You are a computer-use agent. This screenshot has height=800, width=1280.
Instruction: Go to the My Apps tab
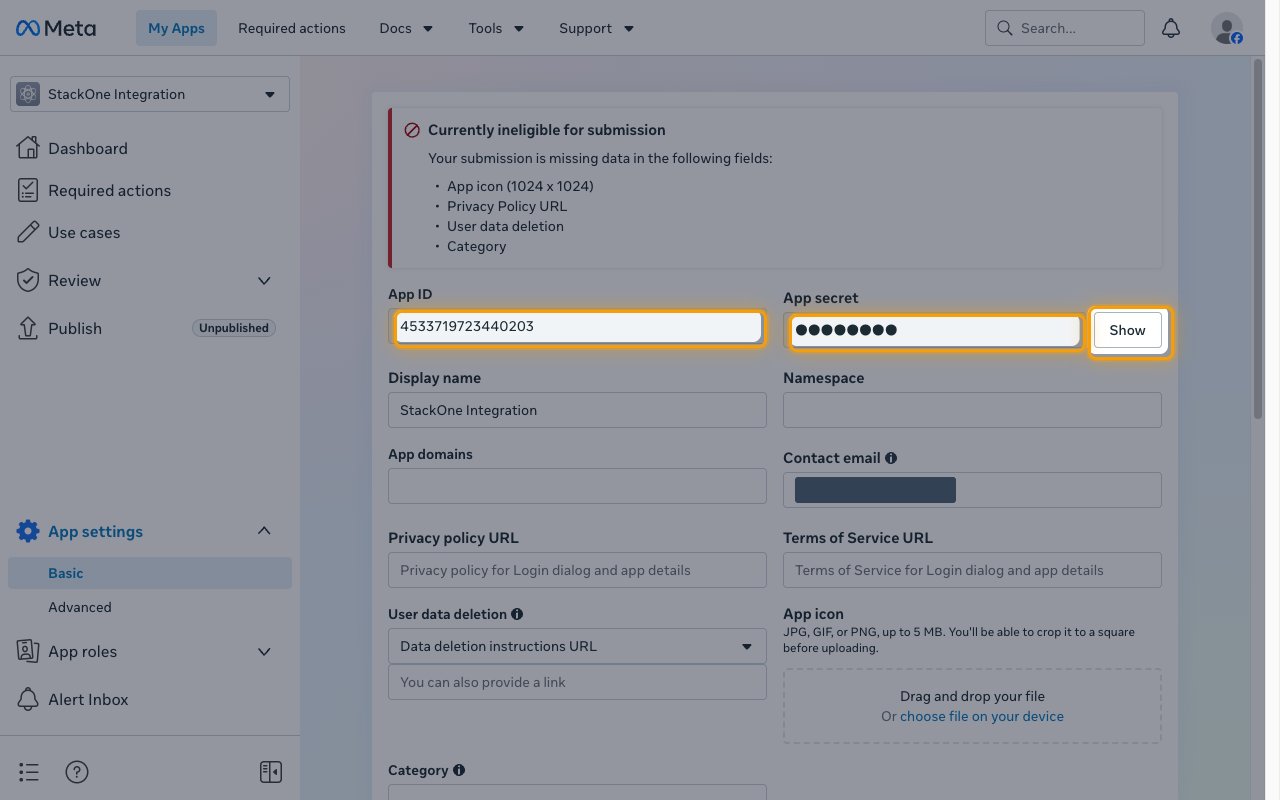pos(176,28)
